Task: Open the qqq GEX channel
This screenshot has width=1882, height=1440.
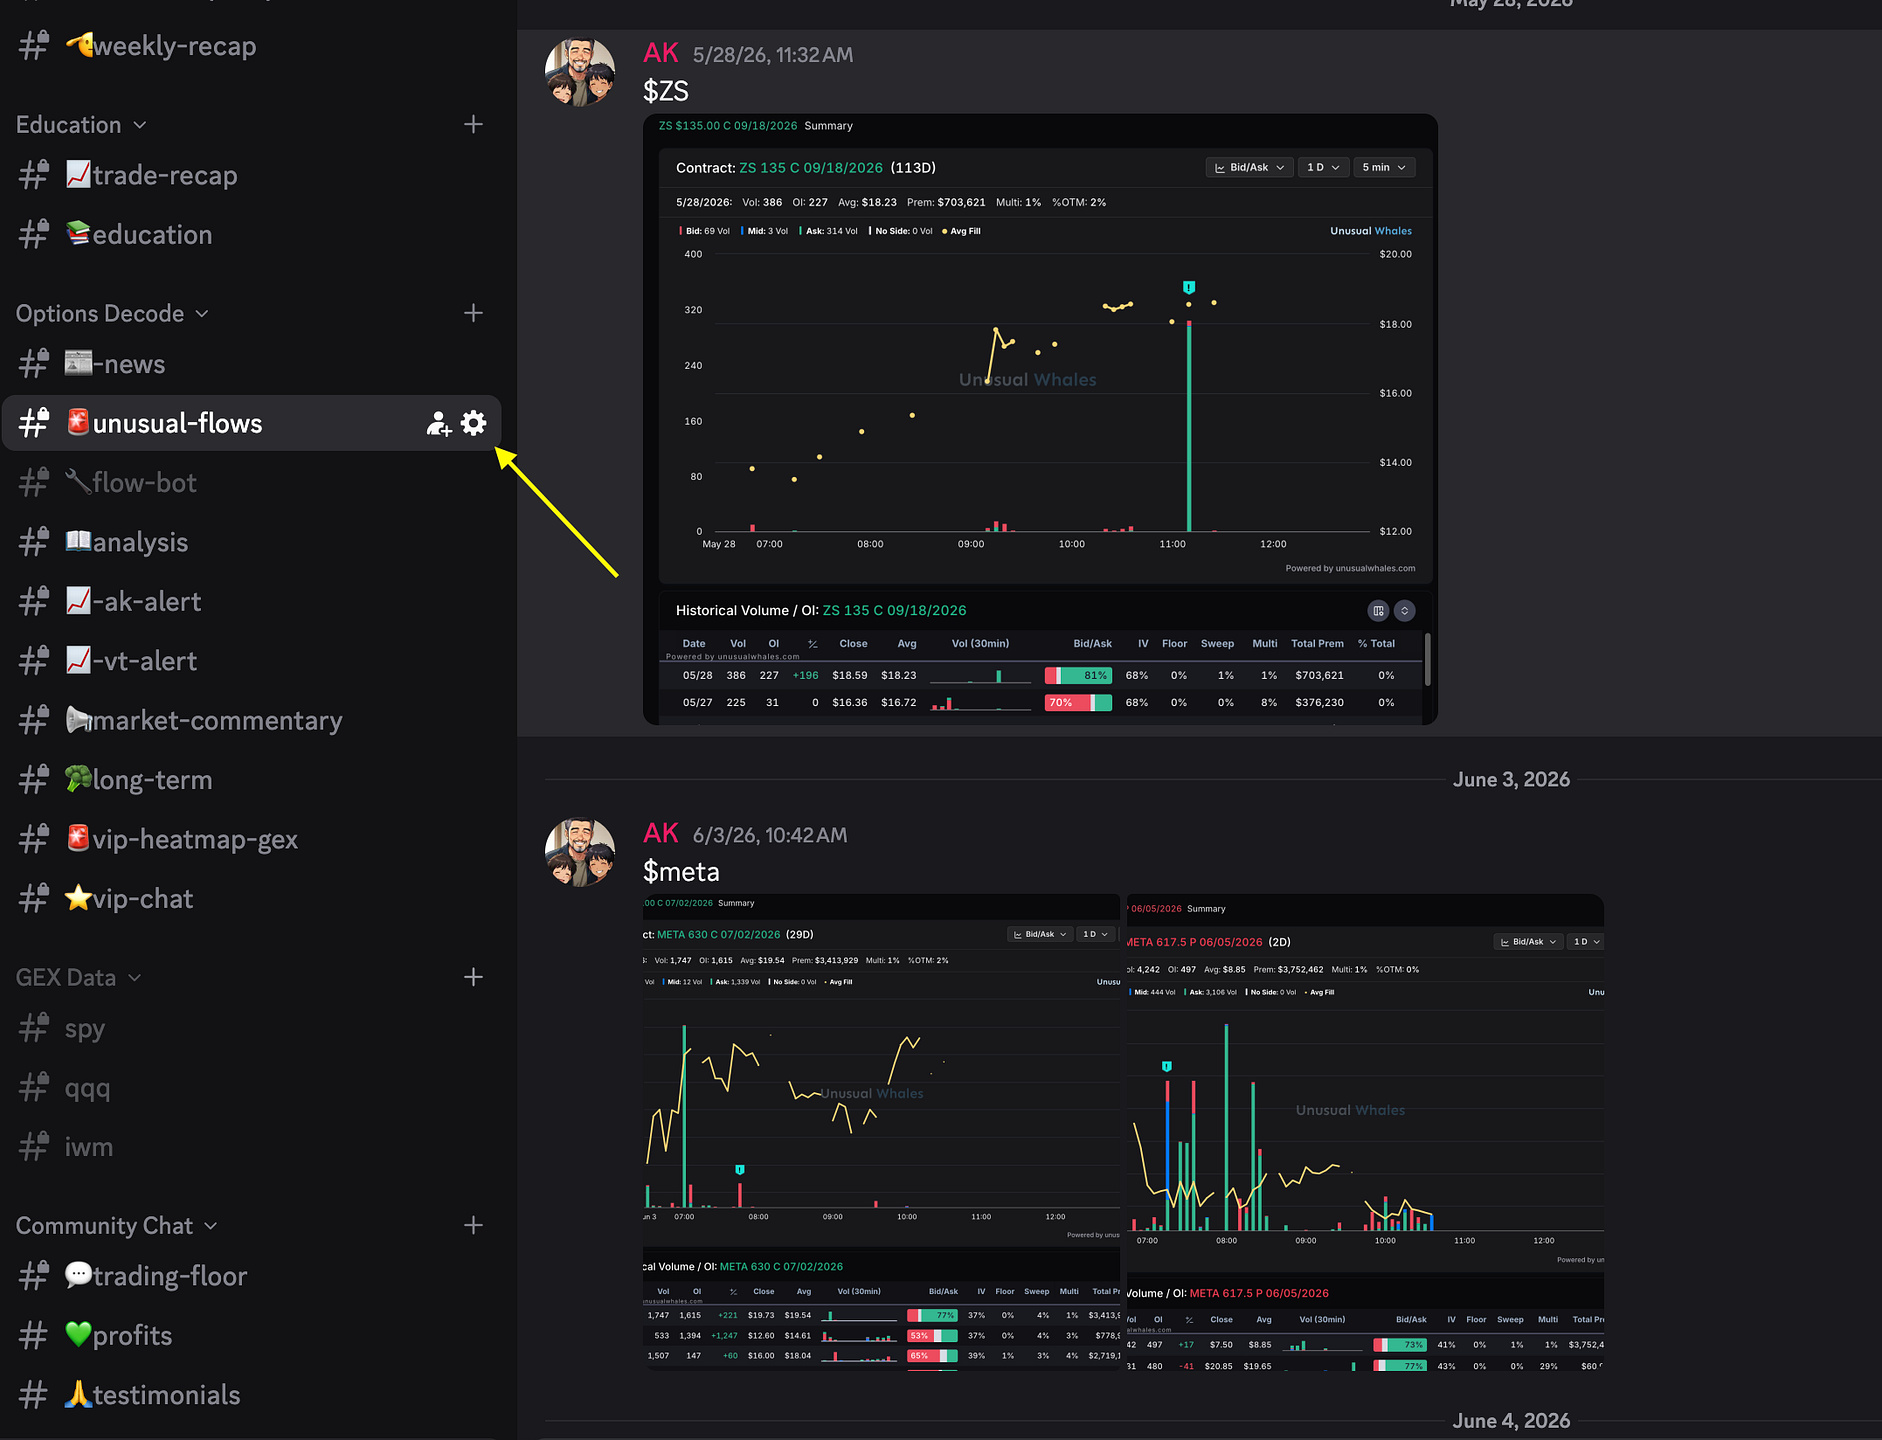Action: [252, 1088]
